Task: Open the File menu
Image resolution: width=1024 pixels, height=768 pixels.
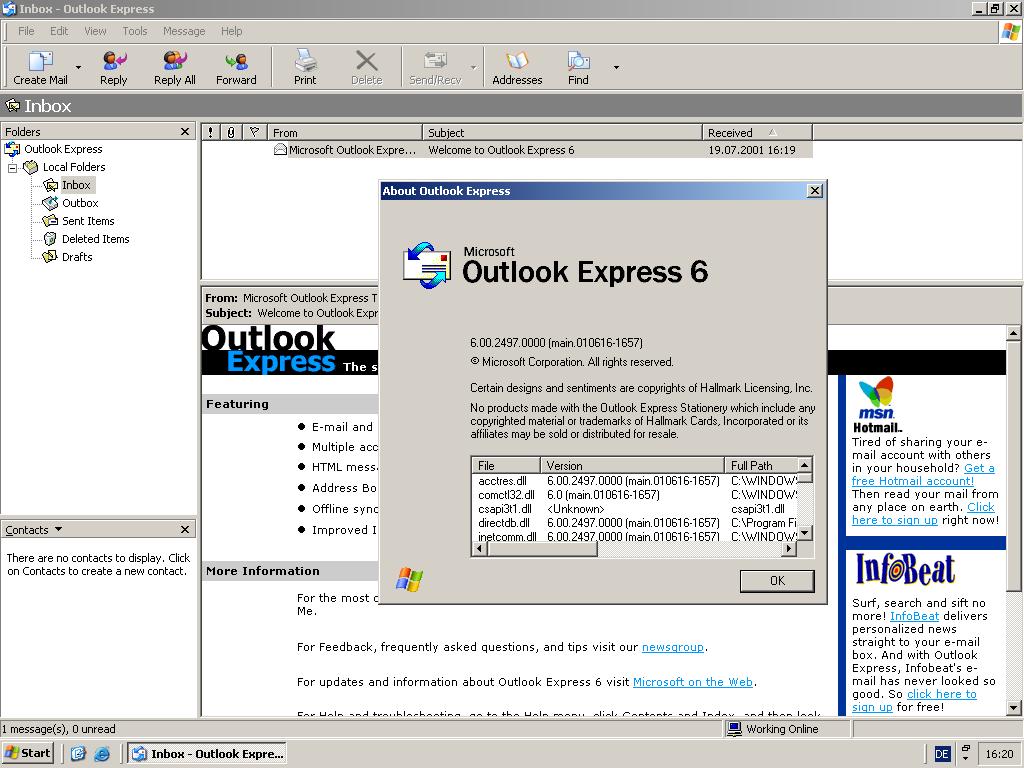Action: coord(26,31)
